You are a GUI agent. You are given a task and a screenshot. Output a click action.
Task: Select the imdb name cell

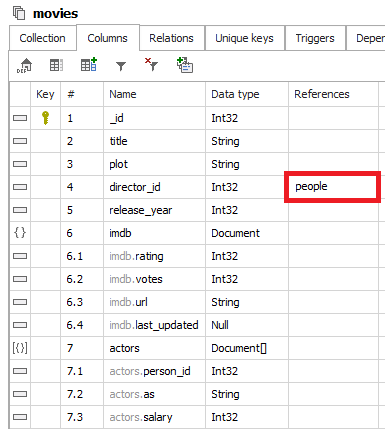click(x=154, y=233)
